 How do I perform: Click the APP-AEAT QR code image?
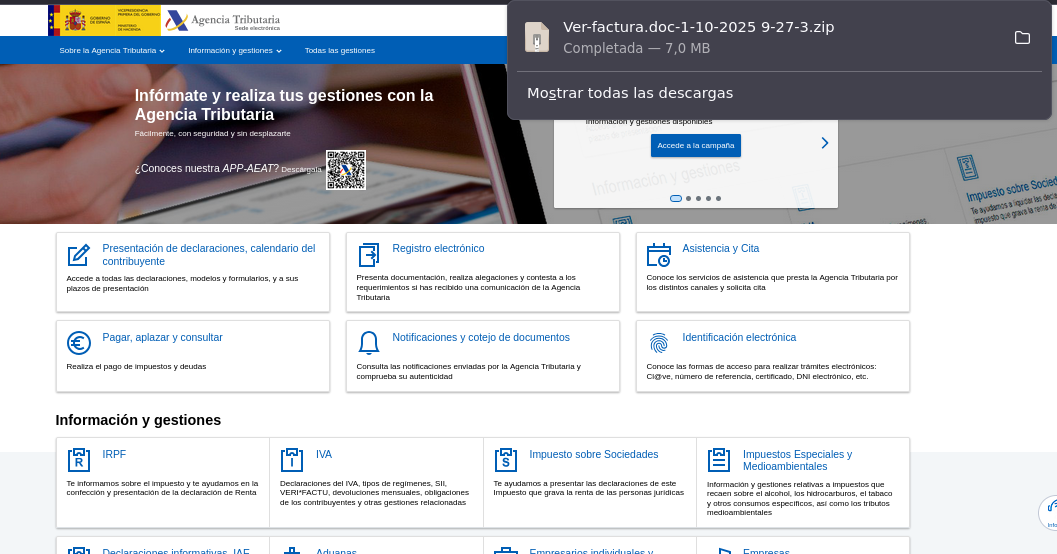pos(346,170)
